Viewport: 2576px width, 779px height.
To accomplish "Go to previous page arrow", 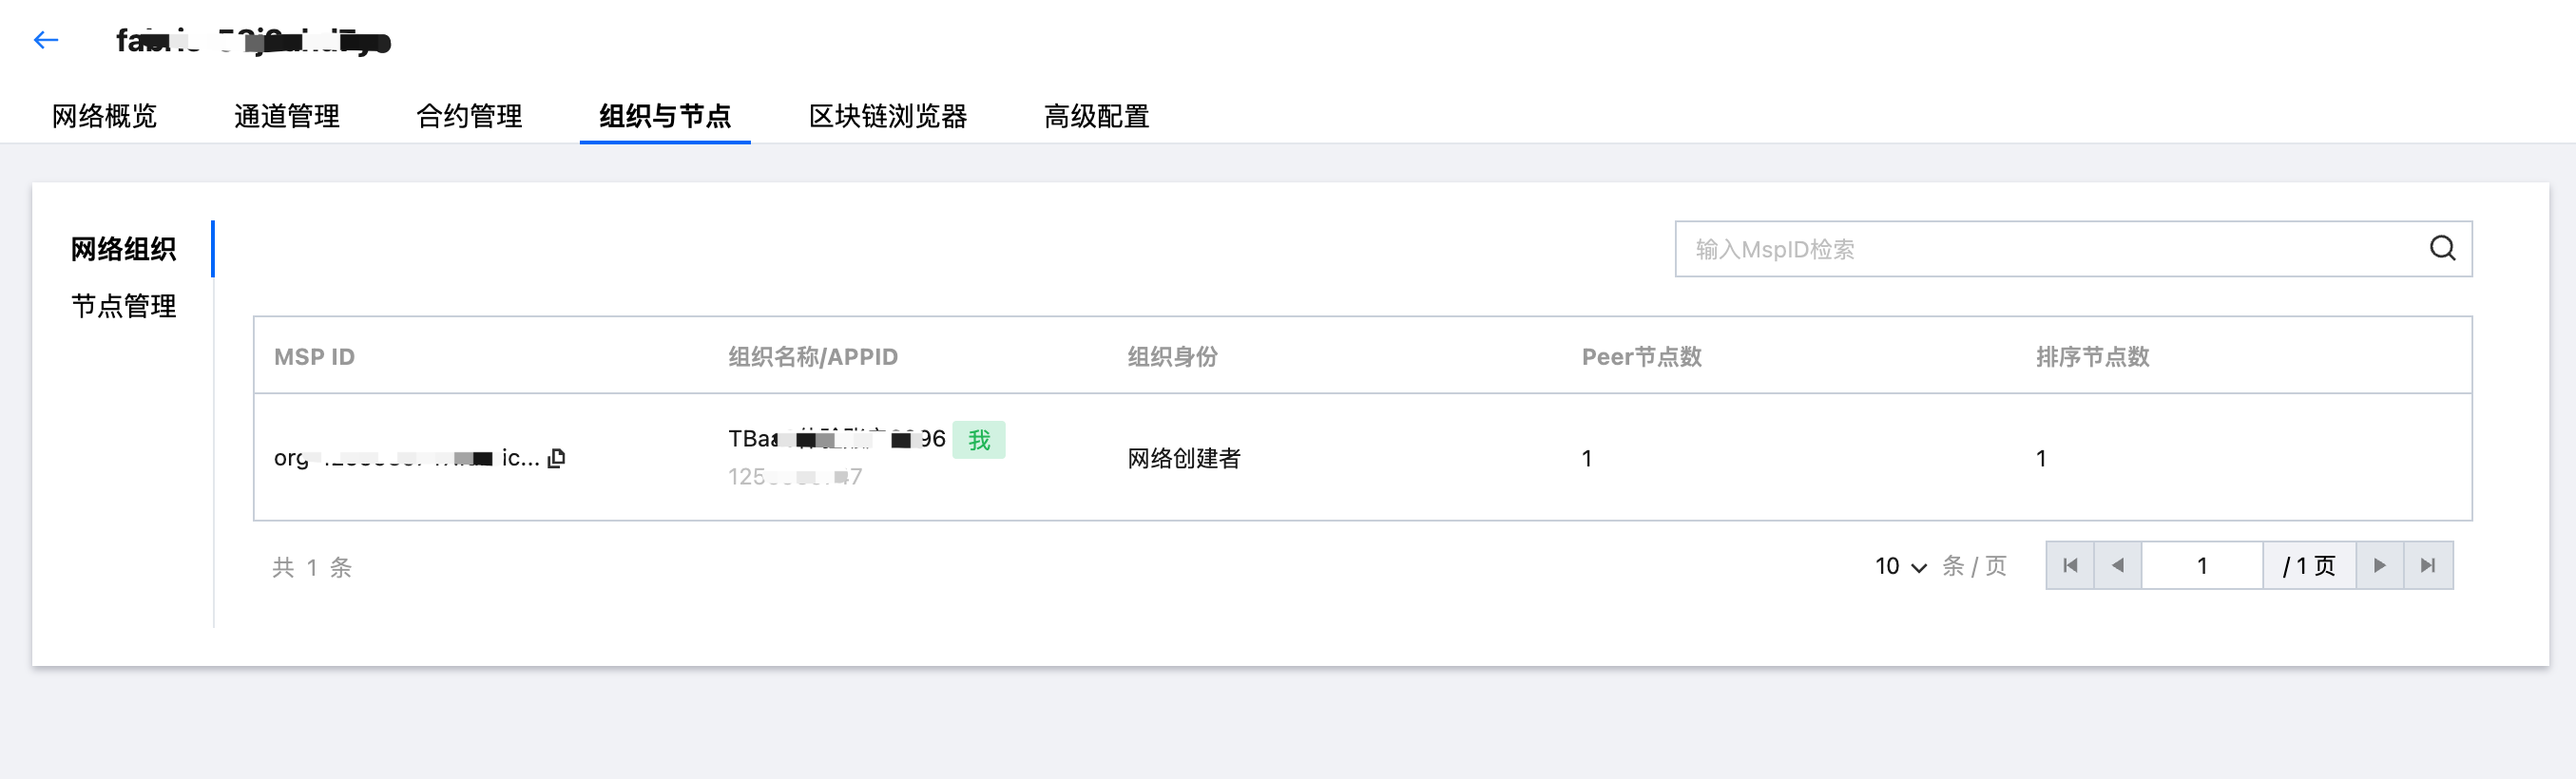I will pyautogui.click(x=2117, y=565).
